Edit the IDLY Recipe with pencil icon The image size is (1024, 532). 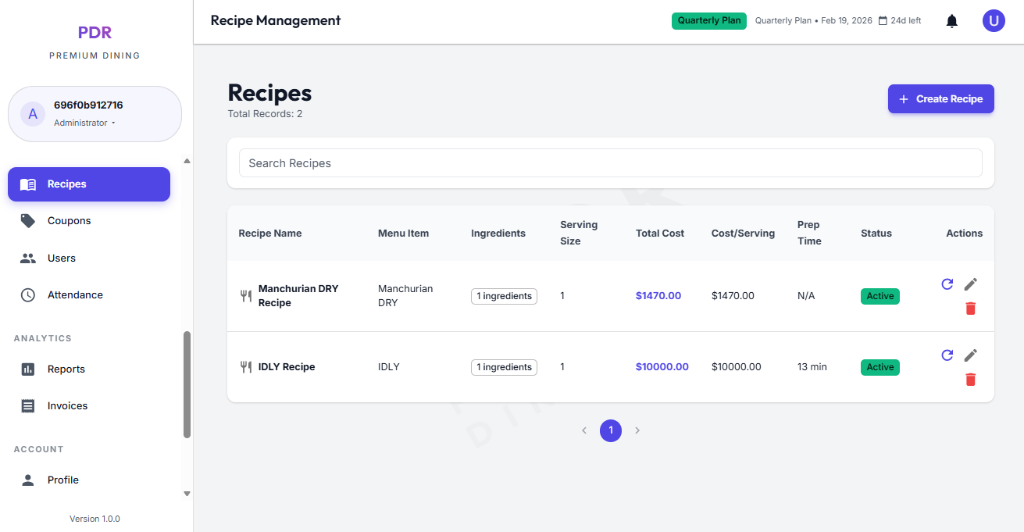pos(970,355)
